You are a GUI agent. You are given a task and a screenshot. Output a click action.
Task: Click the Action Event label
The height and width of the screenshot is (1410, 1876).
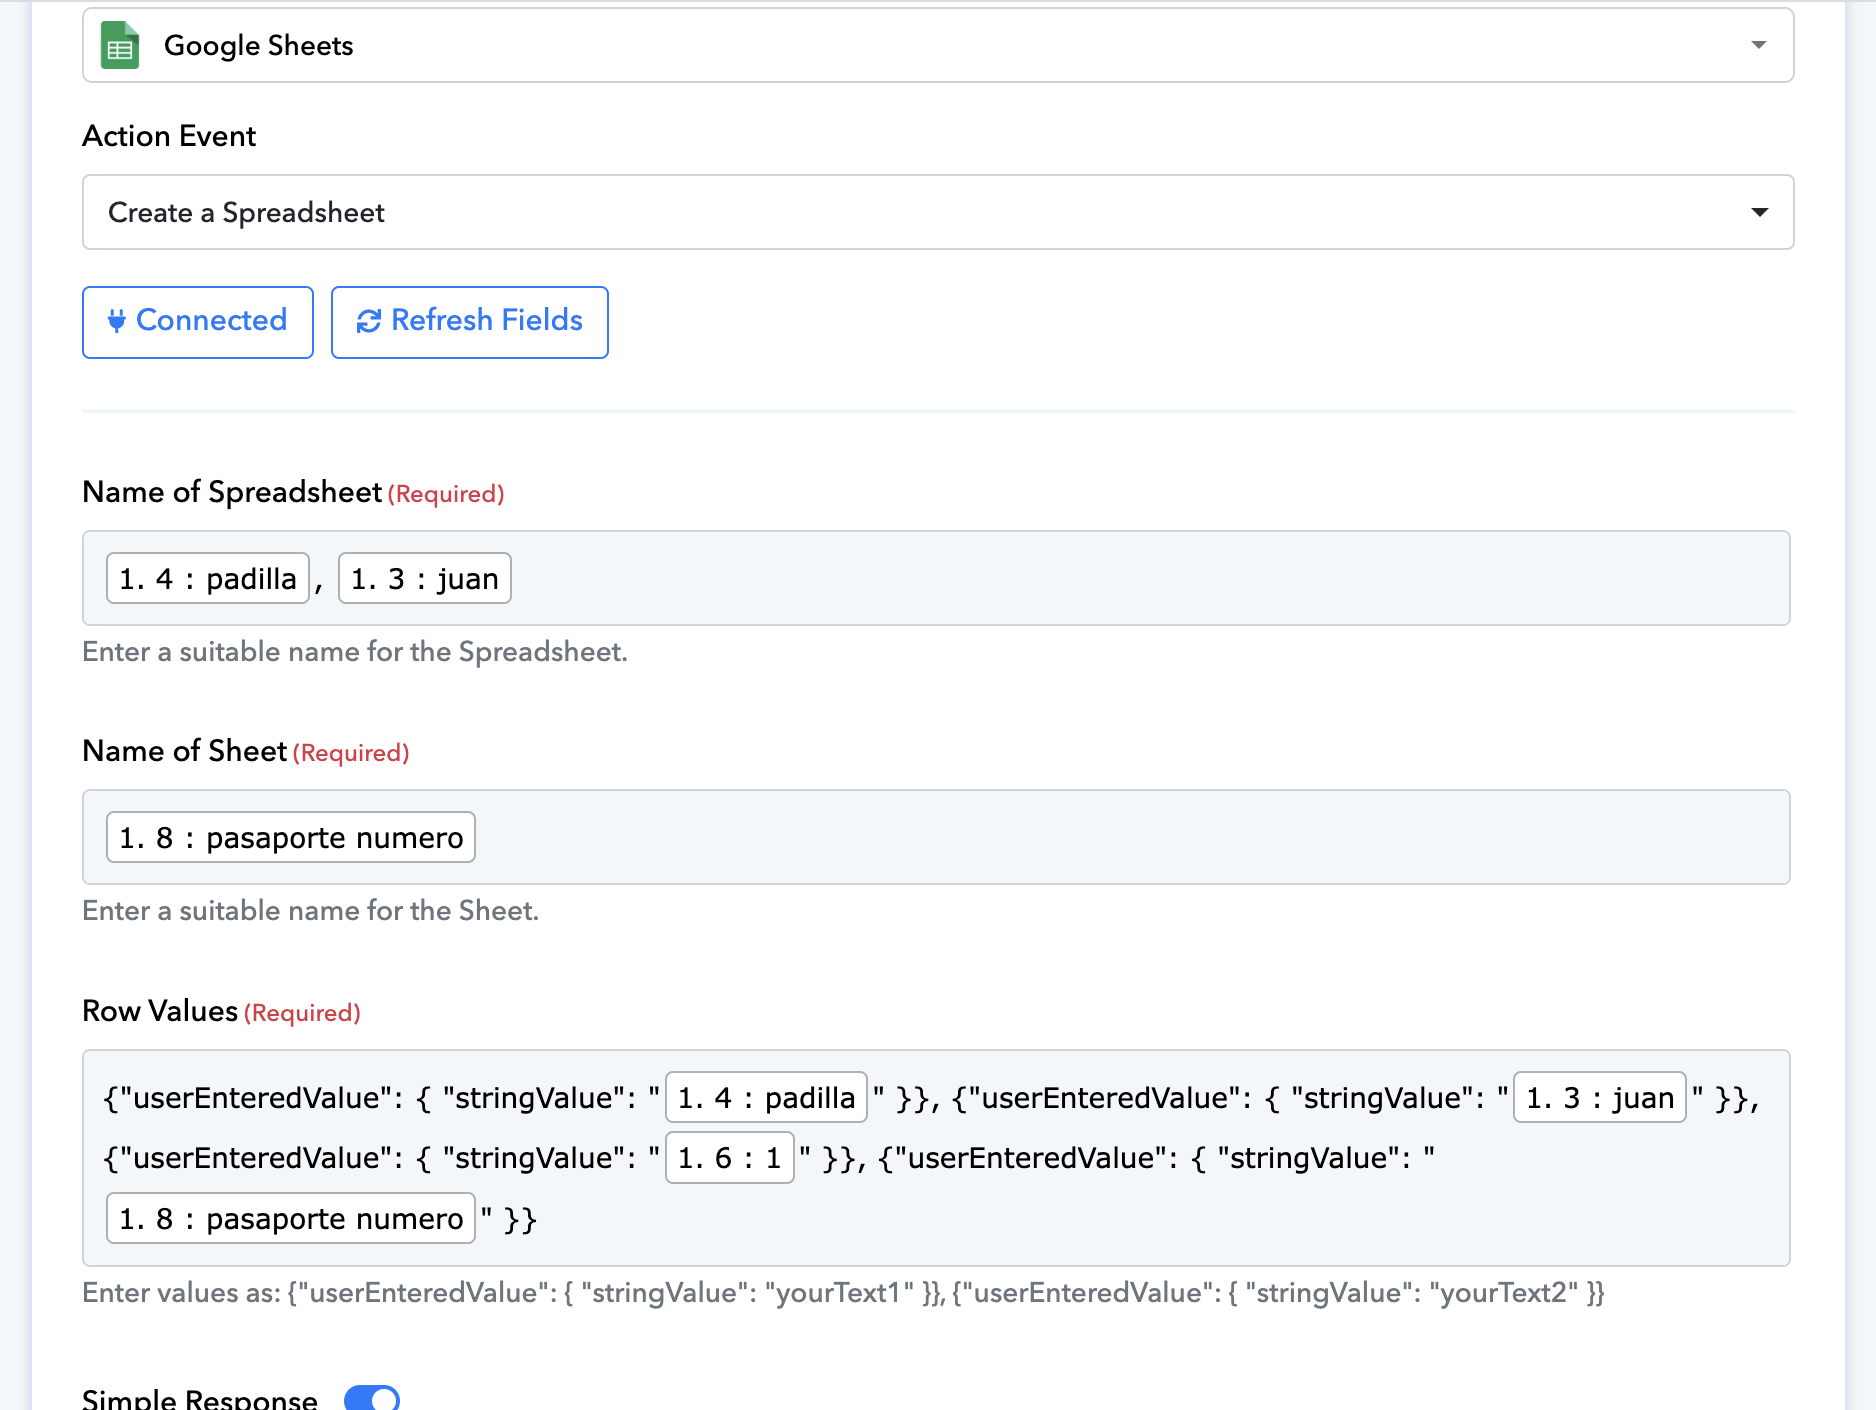pyautogui.click(x=169, y=136)
